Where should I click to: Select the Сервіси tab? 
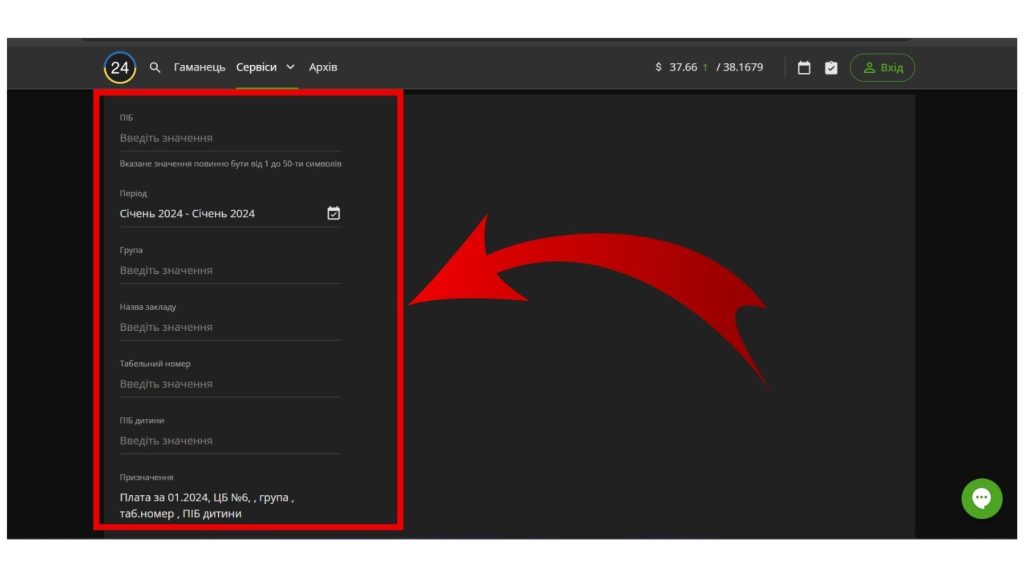click(x=256, y=67)
